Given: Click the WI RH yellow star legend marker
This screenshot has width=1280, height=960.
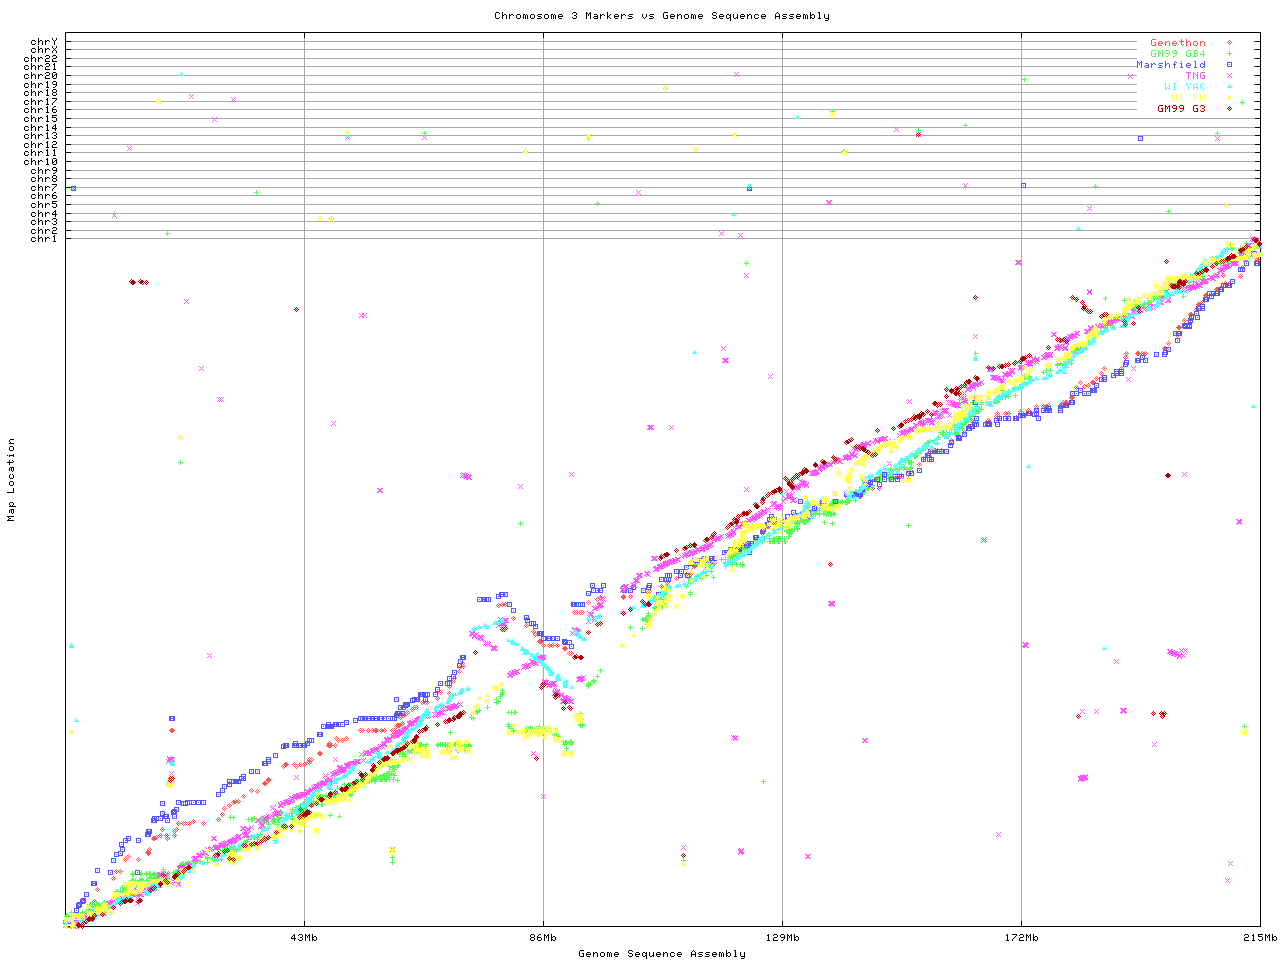Looking at the screenshot, I should (1229, 98).
